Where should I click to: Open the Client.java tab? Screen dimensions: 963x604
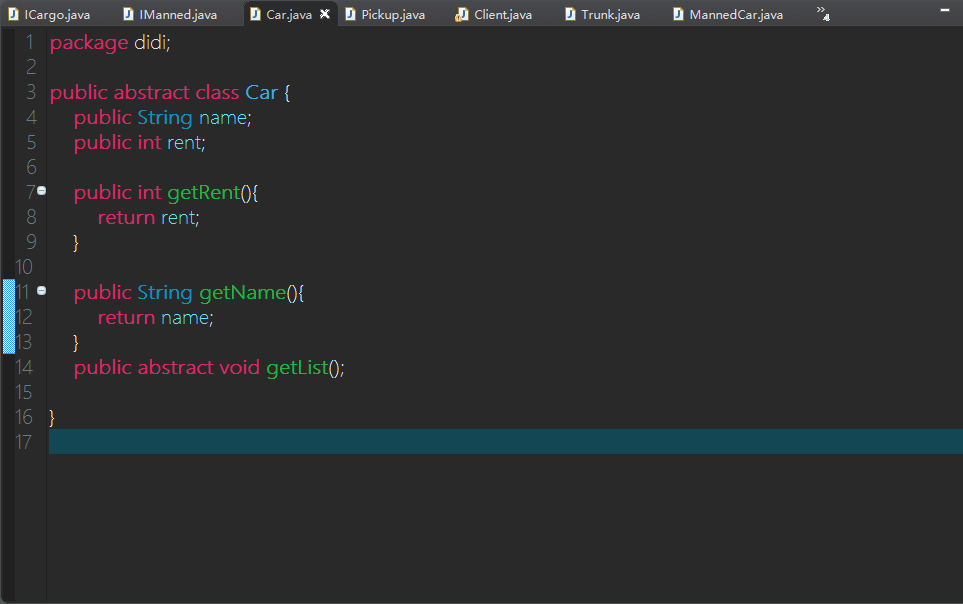[503, 15]
